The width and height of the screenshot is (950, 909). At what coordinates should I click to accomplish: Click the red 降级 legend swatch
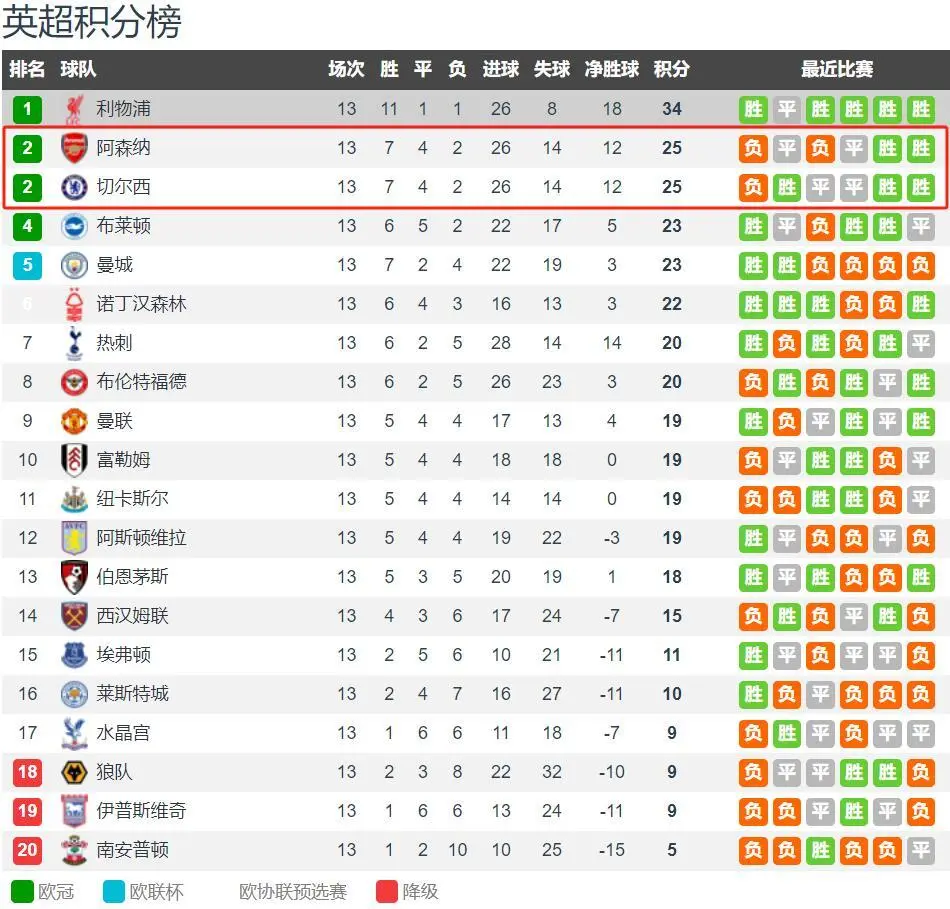tap(387, 891)
